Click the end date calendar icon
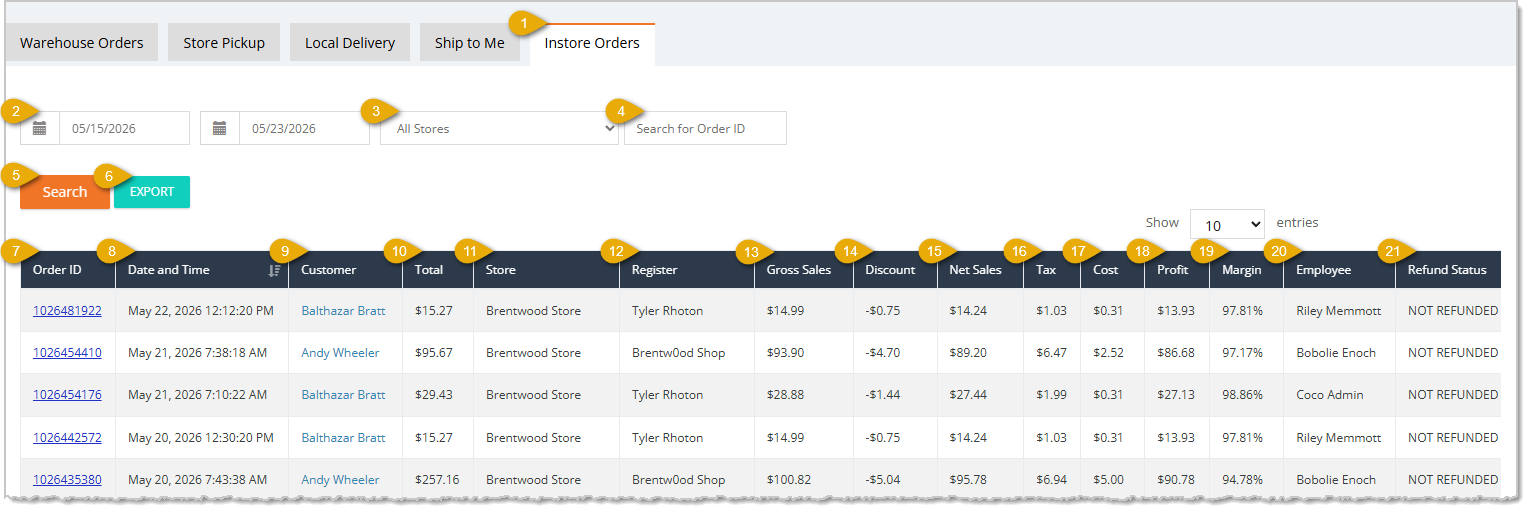The height and width of the screenshot is (512, 1528). pyautogui.click(x=220, y=128)
